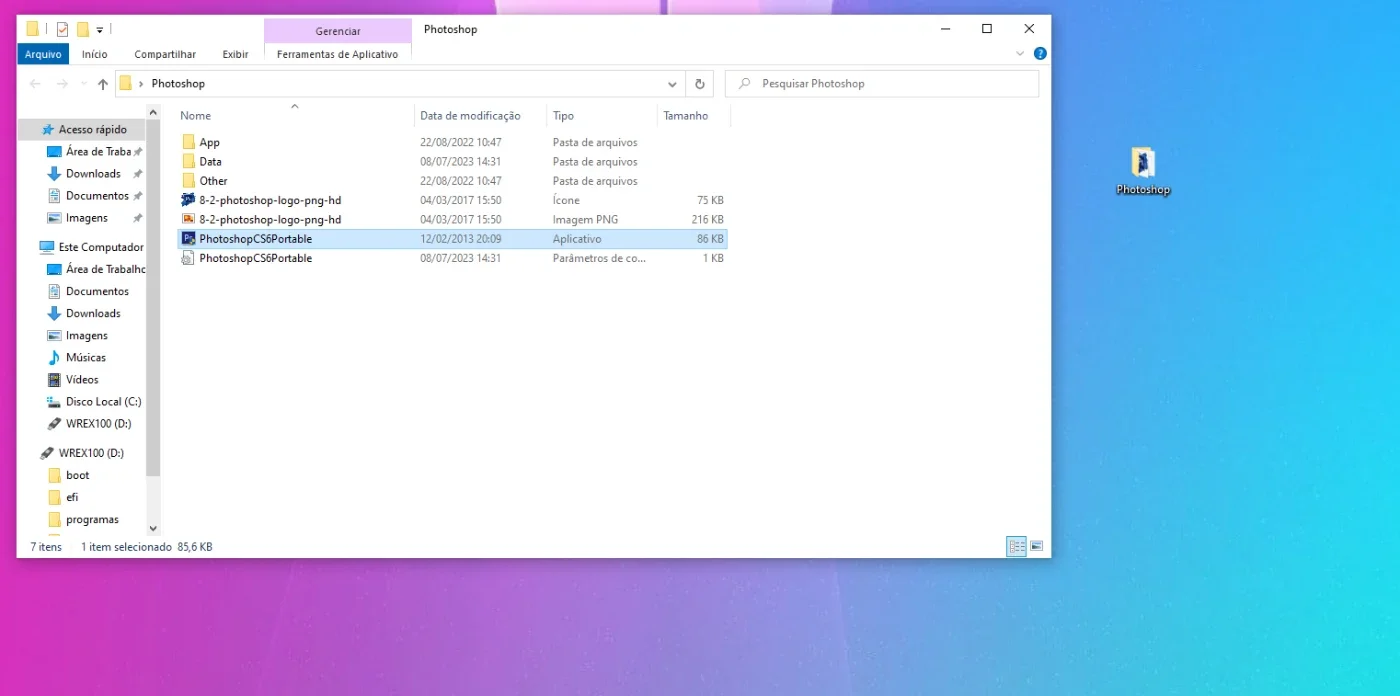Click the refresh button beside address bar
This screenshot has height=696, width=1400.
pos(700,84)
